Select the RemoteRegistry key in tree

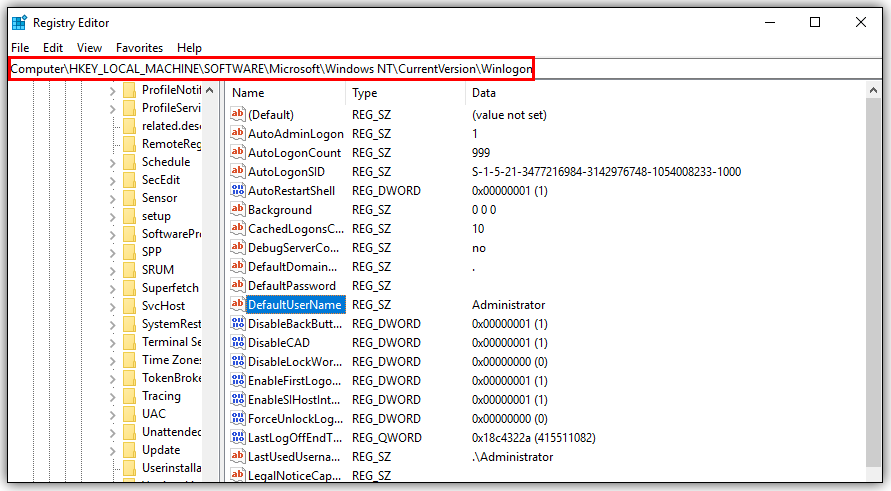[172, 144]
